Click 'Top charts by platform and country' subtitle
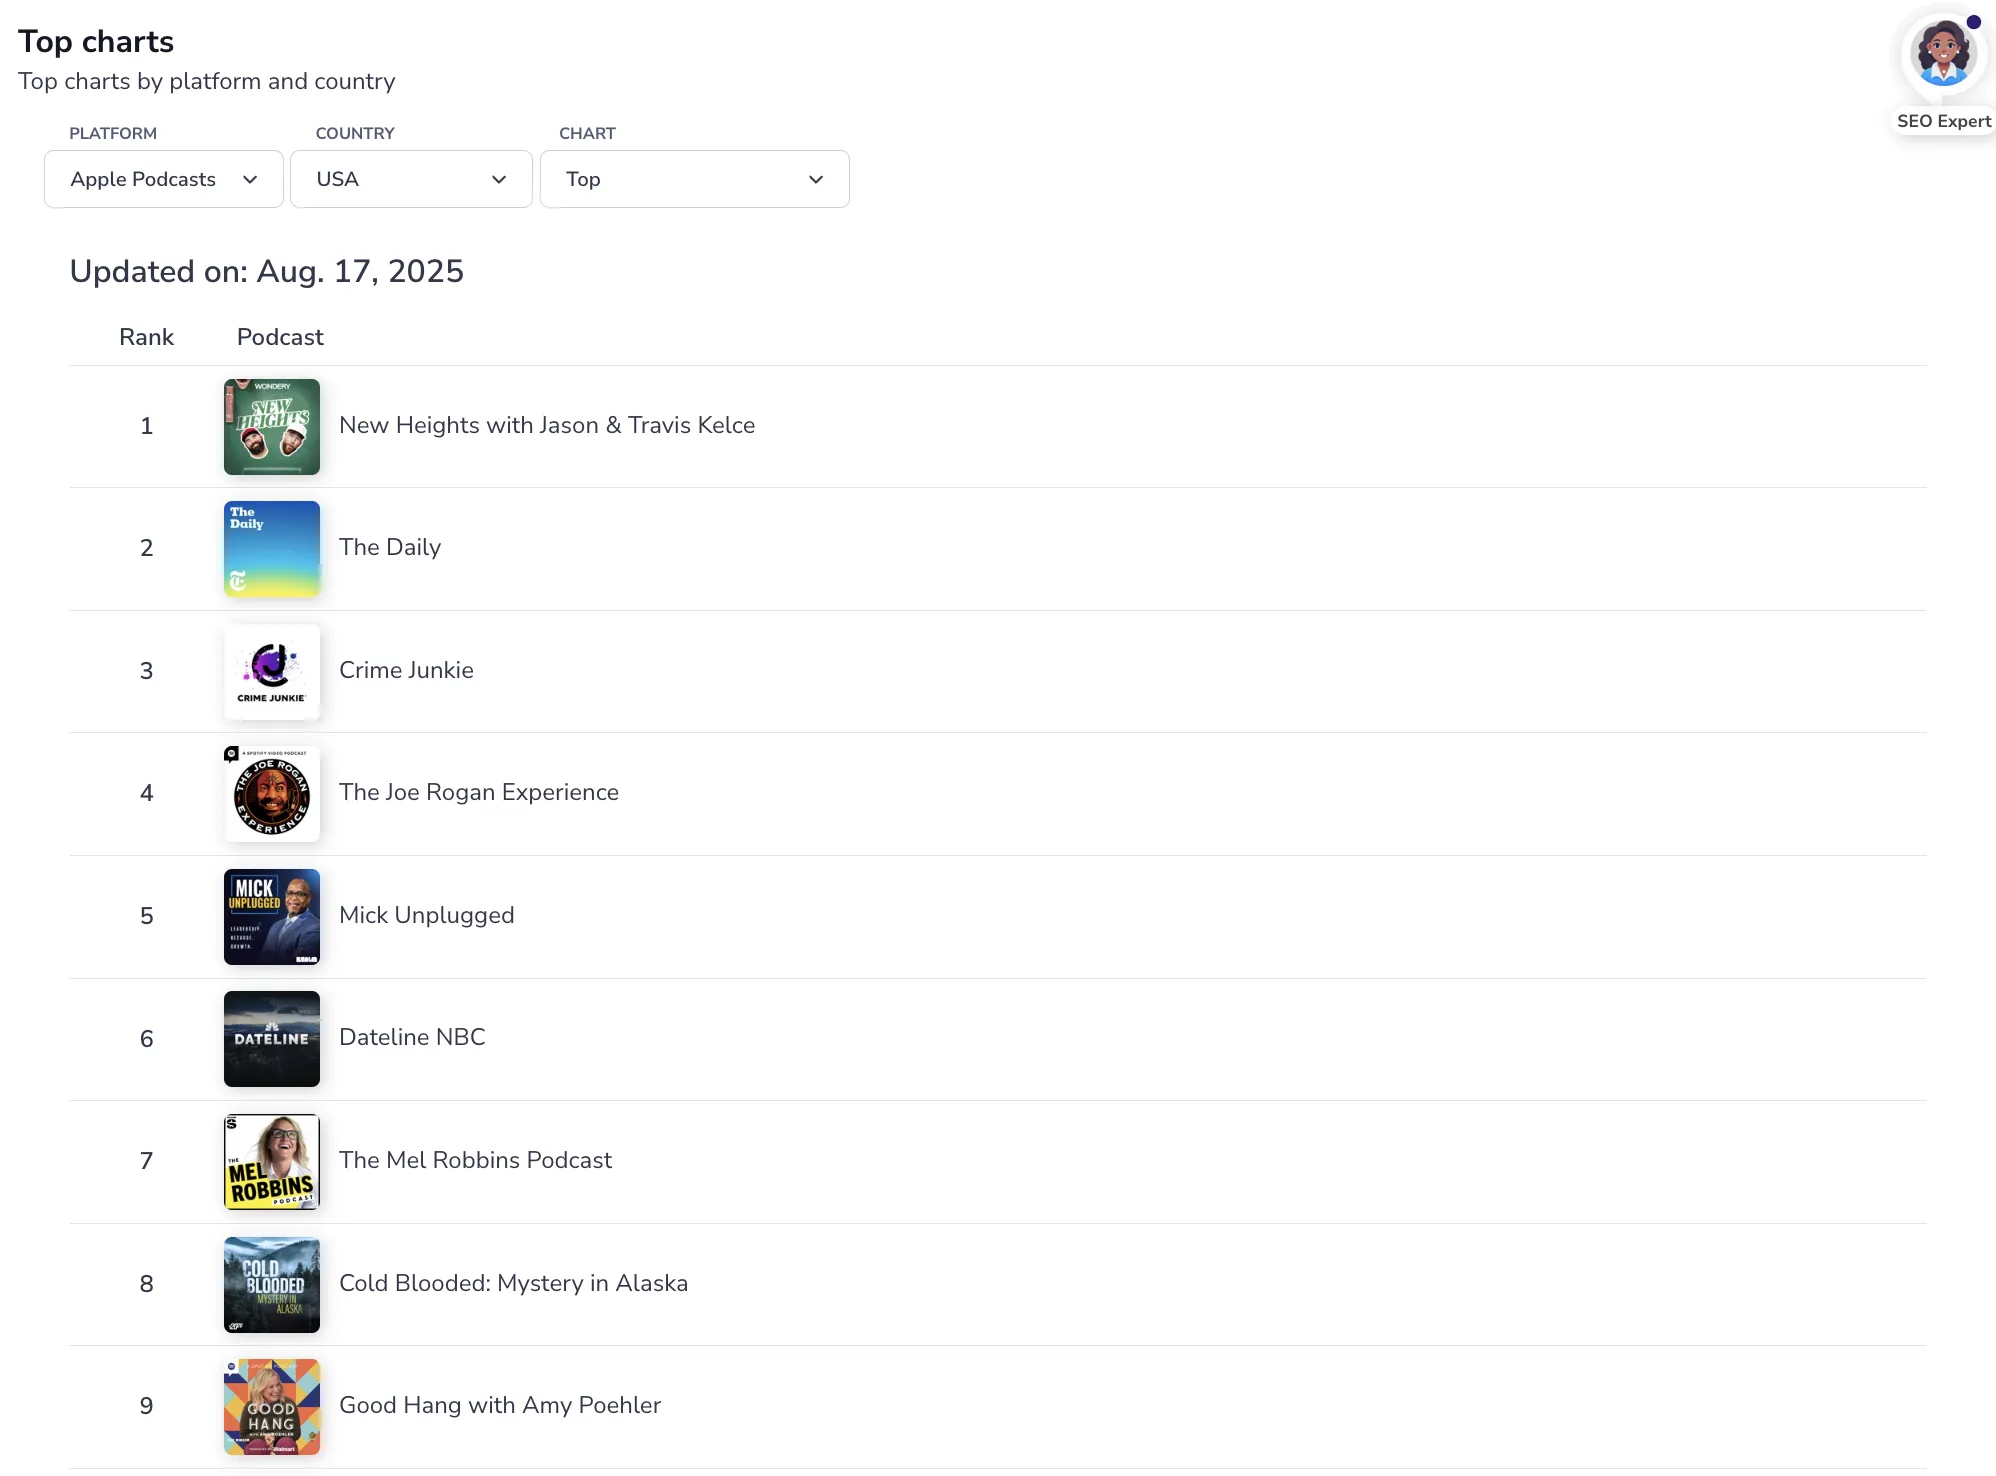The image size is (1996, 1476). point(207,81)
